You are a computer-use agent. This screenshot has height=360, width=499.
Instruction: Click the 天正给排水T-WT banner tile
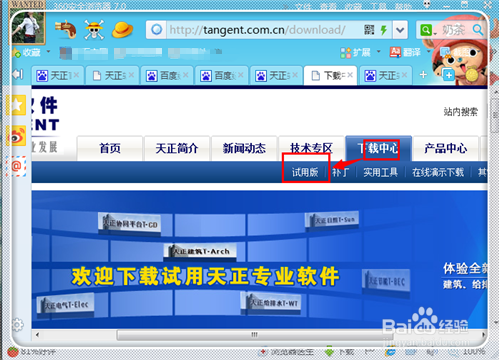271,303
